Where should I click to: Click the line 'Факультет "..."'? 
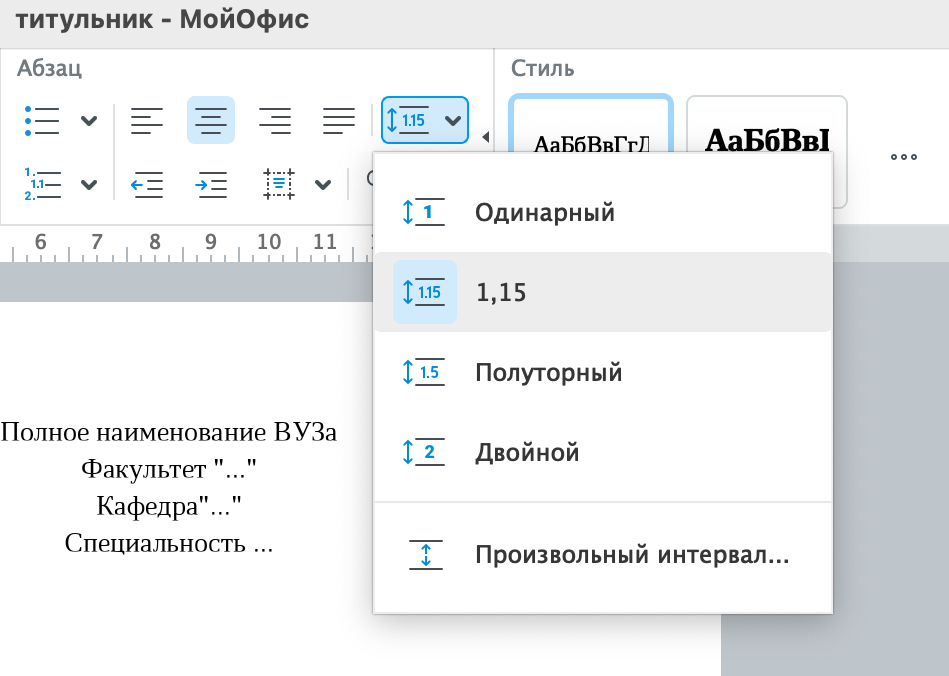pos(169,469)
